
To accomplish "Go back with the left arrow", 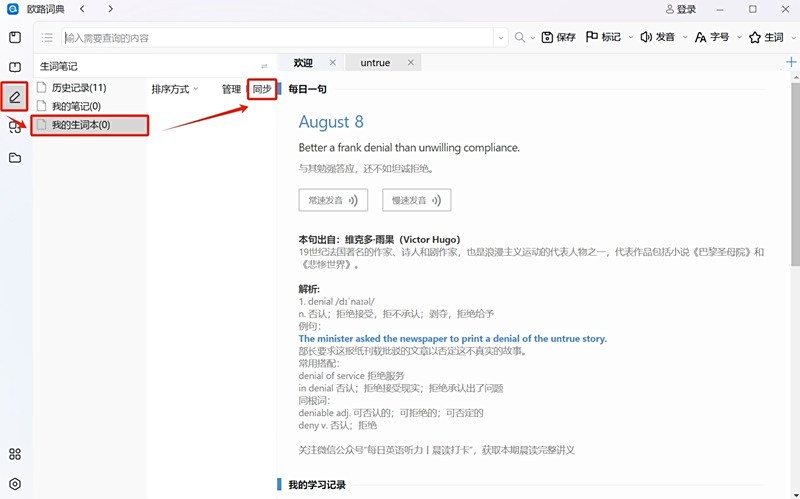I will pyautogui.click(x=82, y=9).
